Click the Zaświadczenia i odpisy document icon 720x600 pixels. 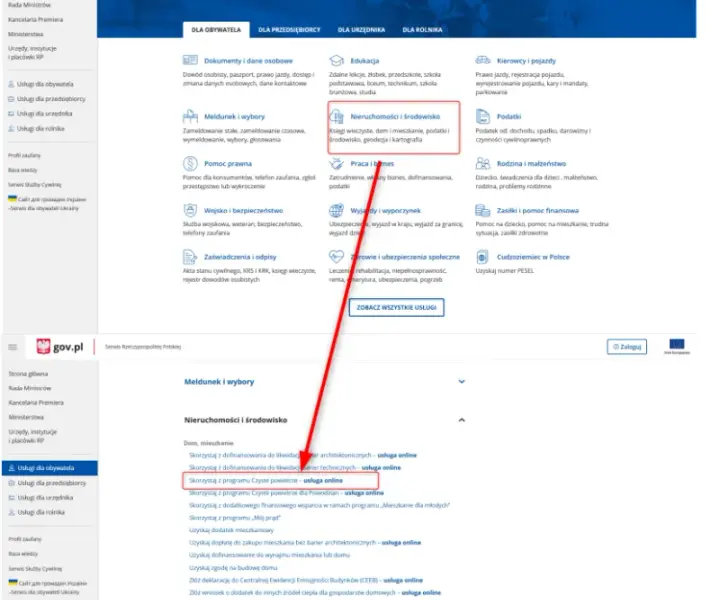pos(190,257)
